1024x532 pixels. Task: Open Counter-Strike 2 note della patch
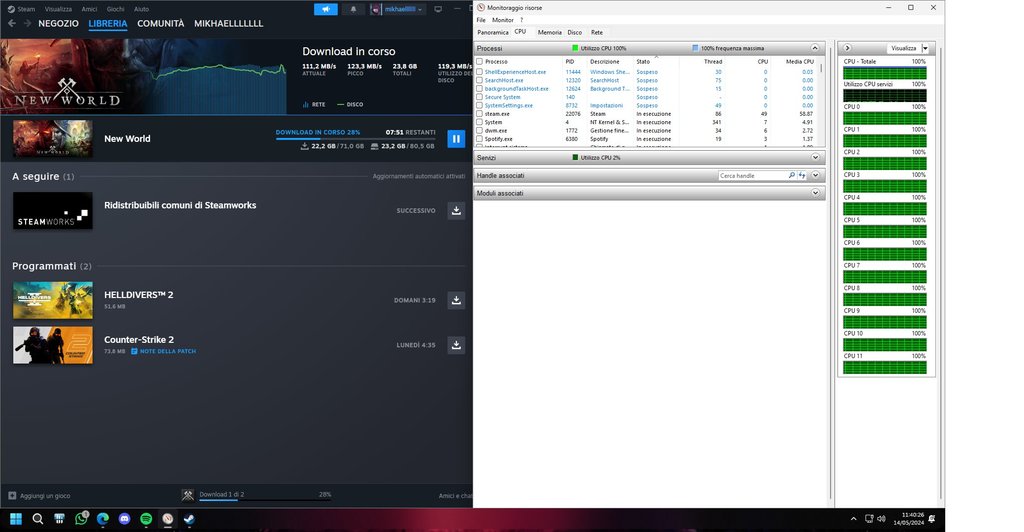coord(163,351)
